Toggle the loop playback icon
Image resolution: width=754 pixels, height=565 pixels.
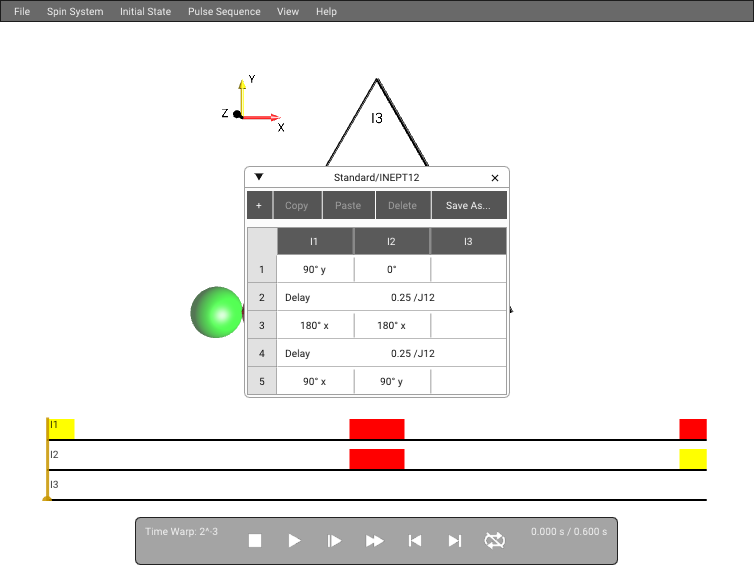pyautogui.click(x=494, y=541)
